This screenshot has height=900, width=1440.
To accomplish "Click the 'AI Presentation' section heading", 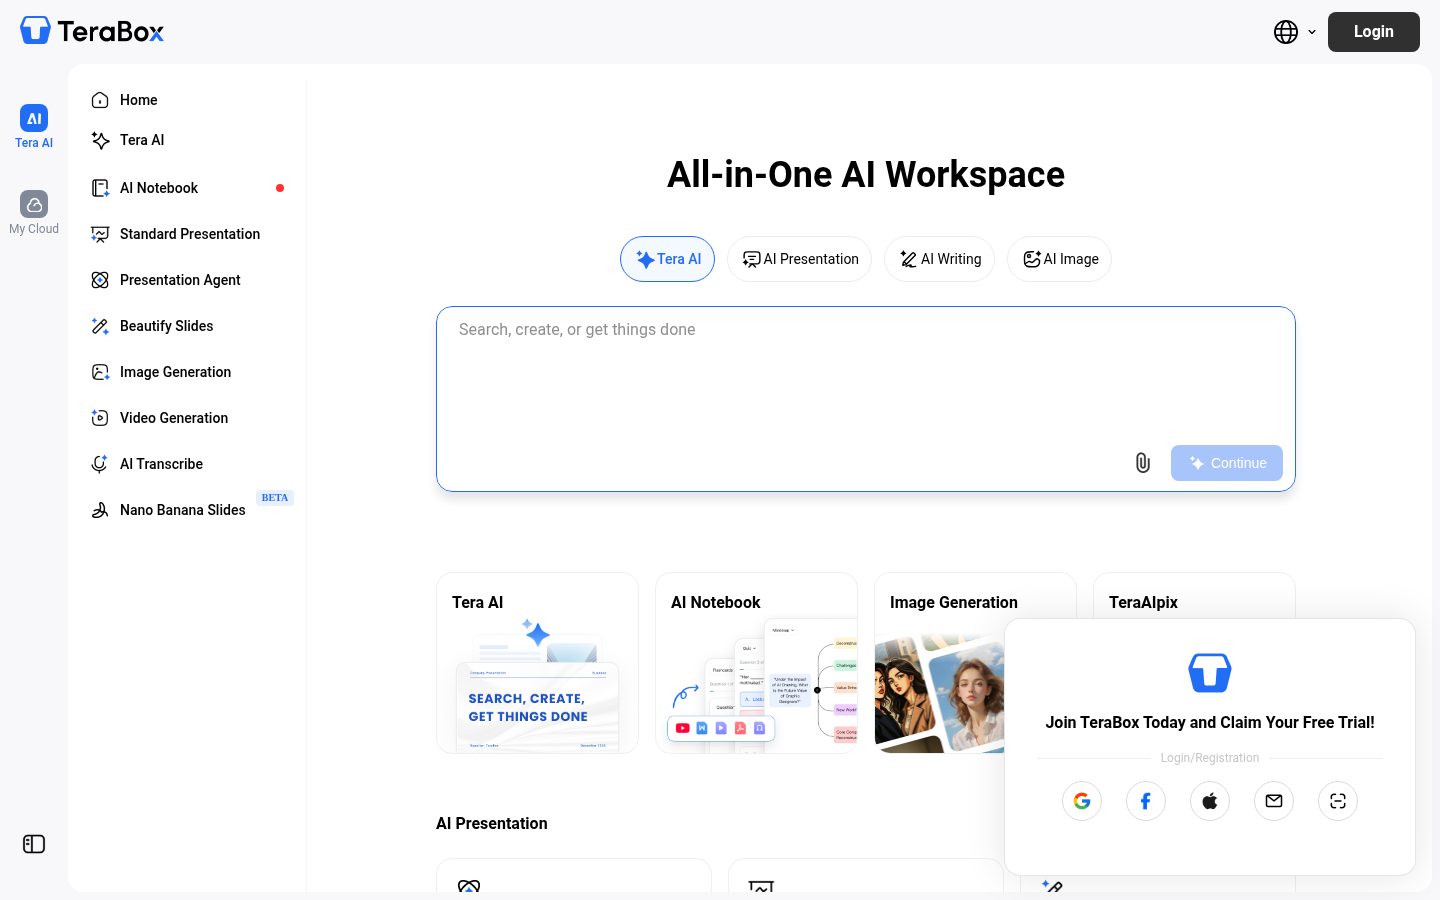I will tap(492, 823).
